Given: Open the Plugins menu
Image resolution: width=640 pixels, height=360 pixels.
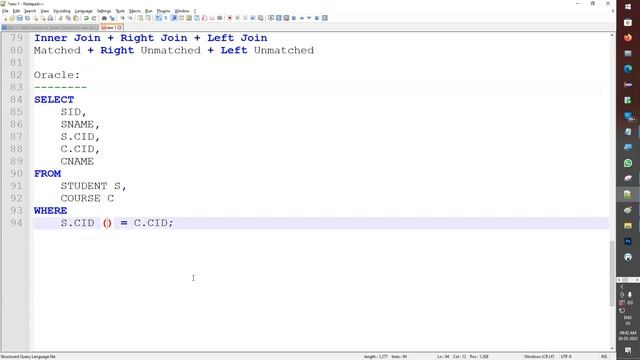Looking at the screenshot, I should pyautogui.click(x=163, y=11).
